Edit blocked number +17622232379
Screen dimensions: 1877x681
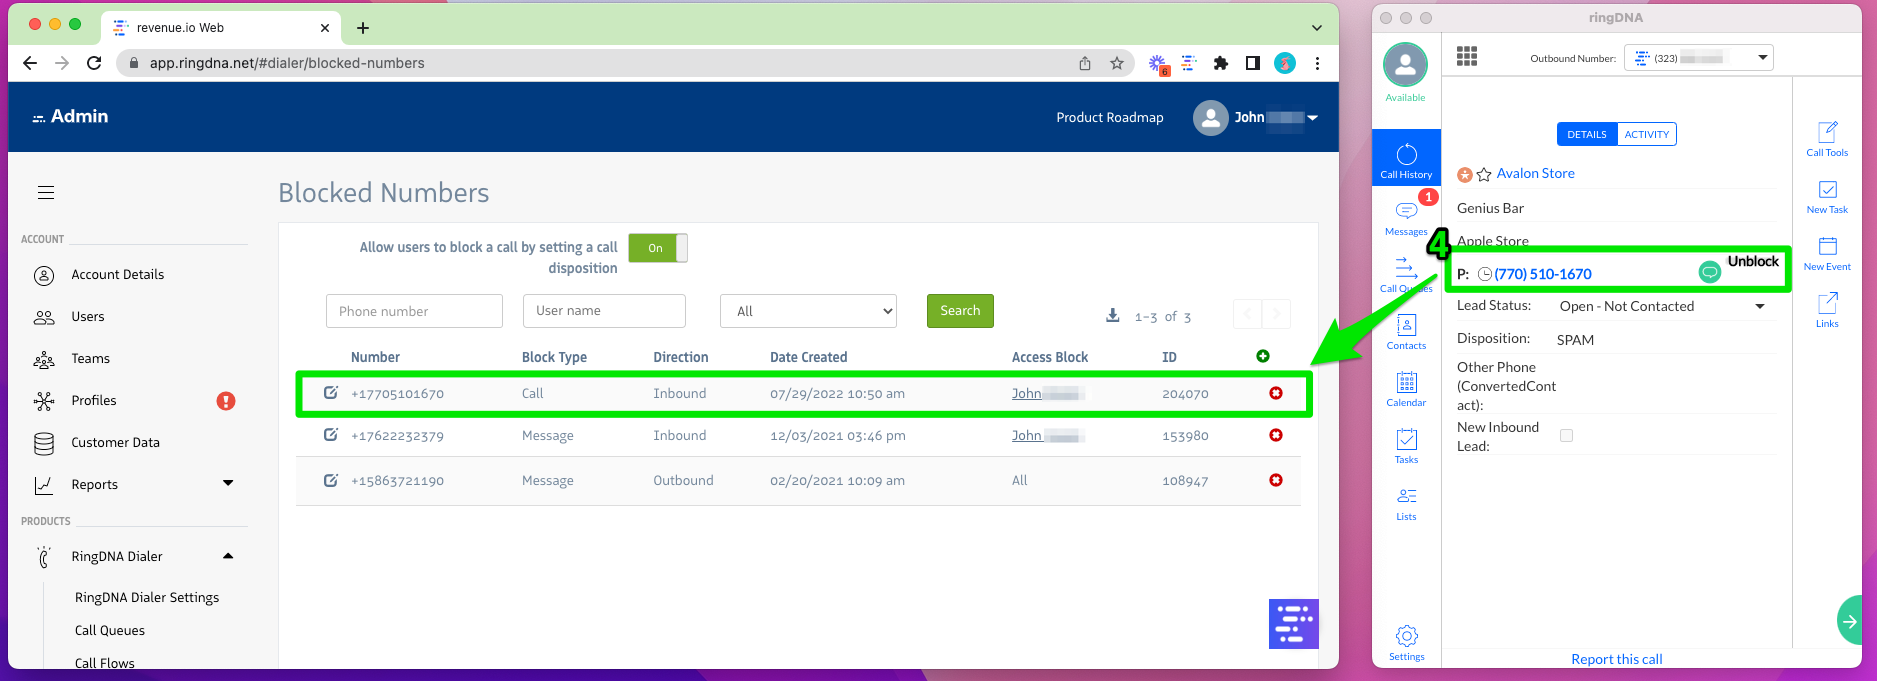331,435
